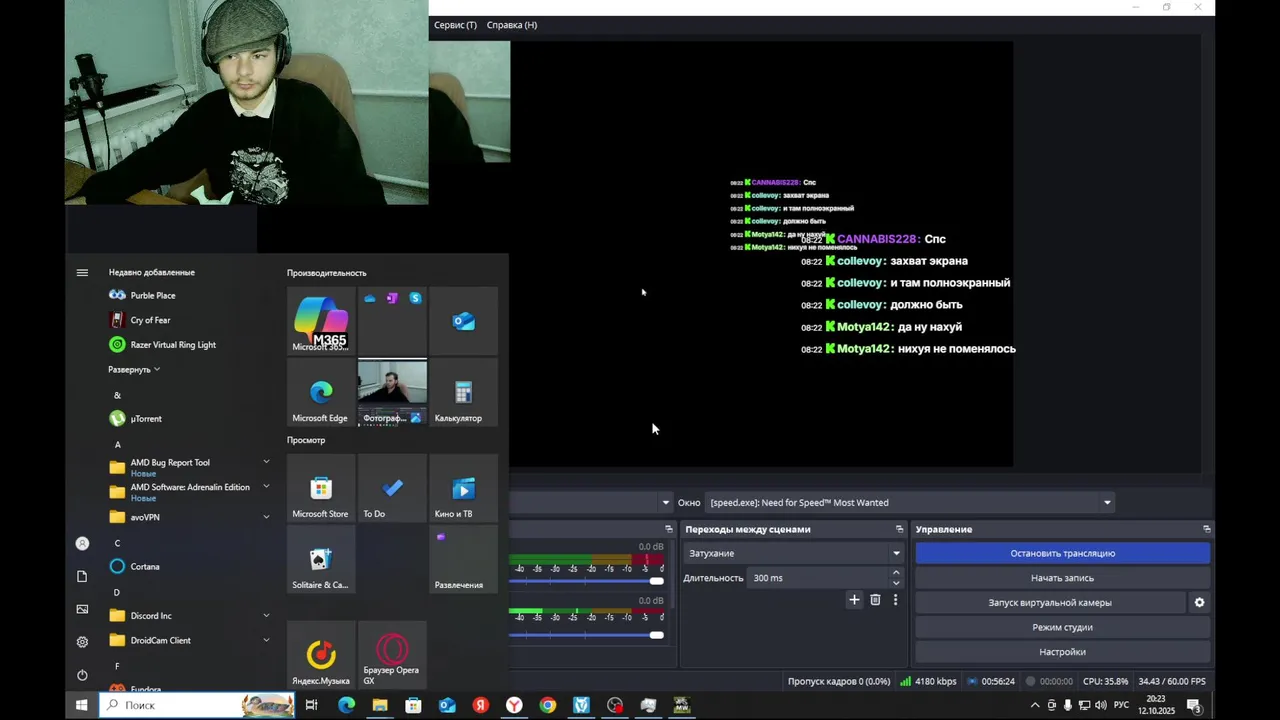Undock the Управление panel
This screenshot has width=1280, height=720.
[x=1206, y=529]
